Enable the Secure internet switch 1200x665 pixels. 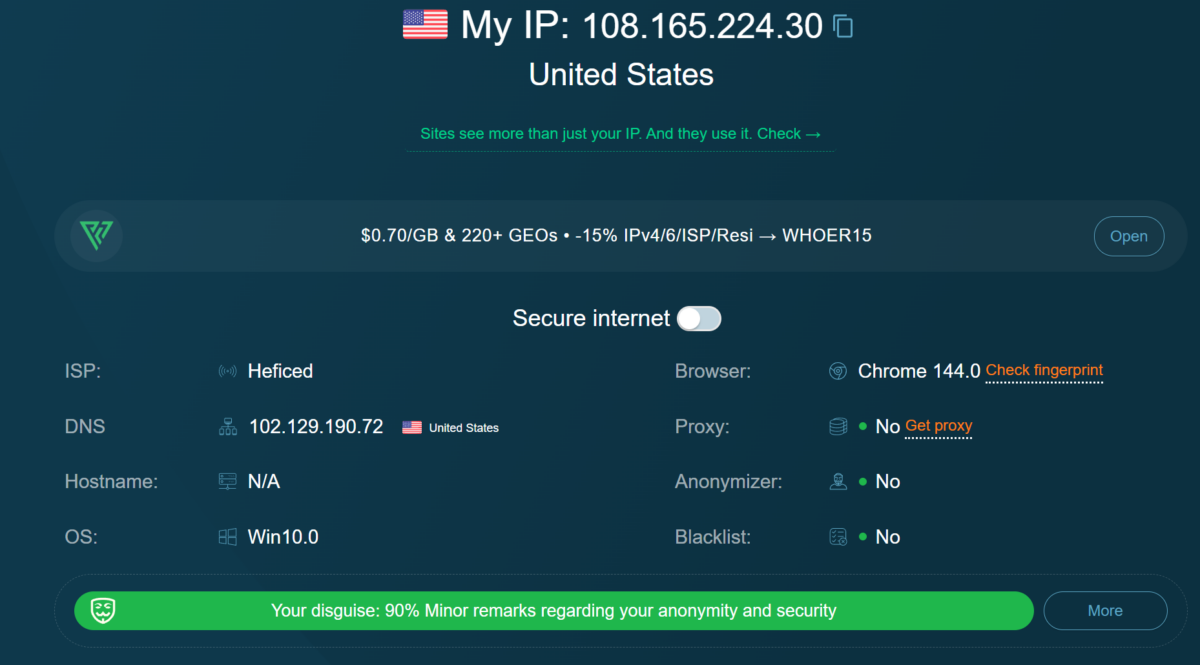click(x=699, y=318)
